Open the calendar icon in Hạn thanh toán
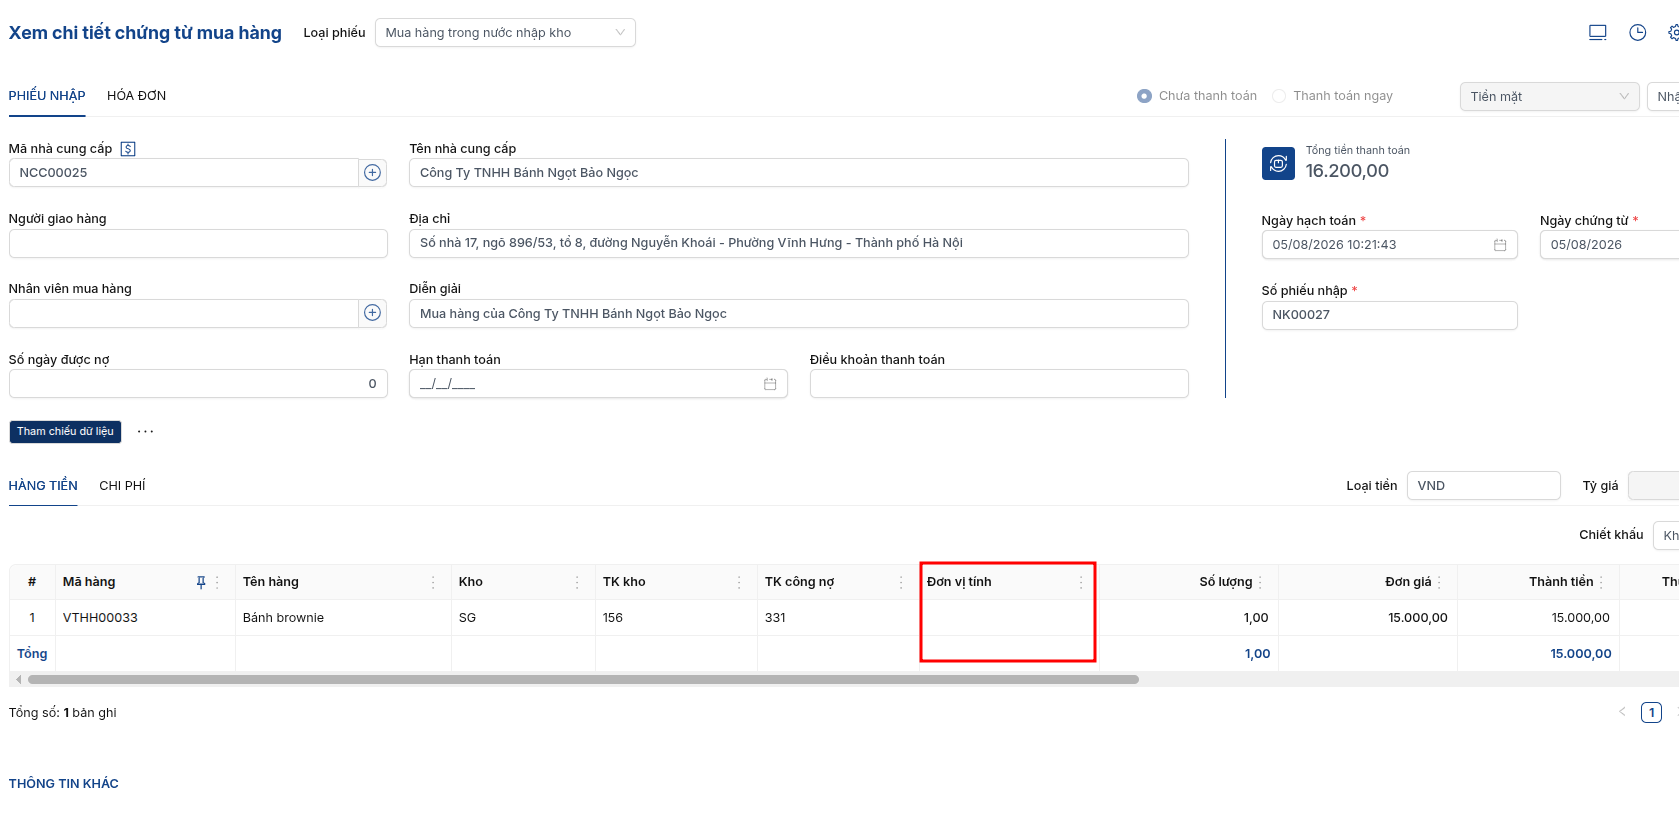This screenshot has height=836, width=1679. coord(770,384)
